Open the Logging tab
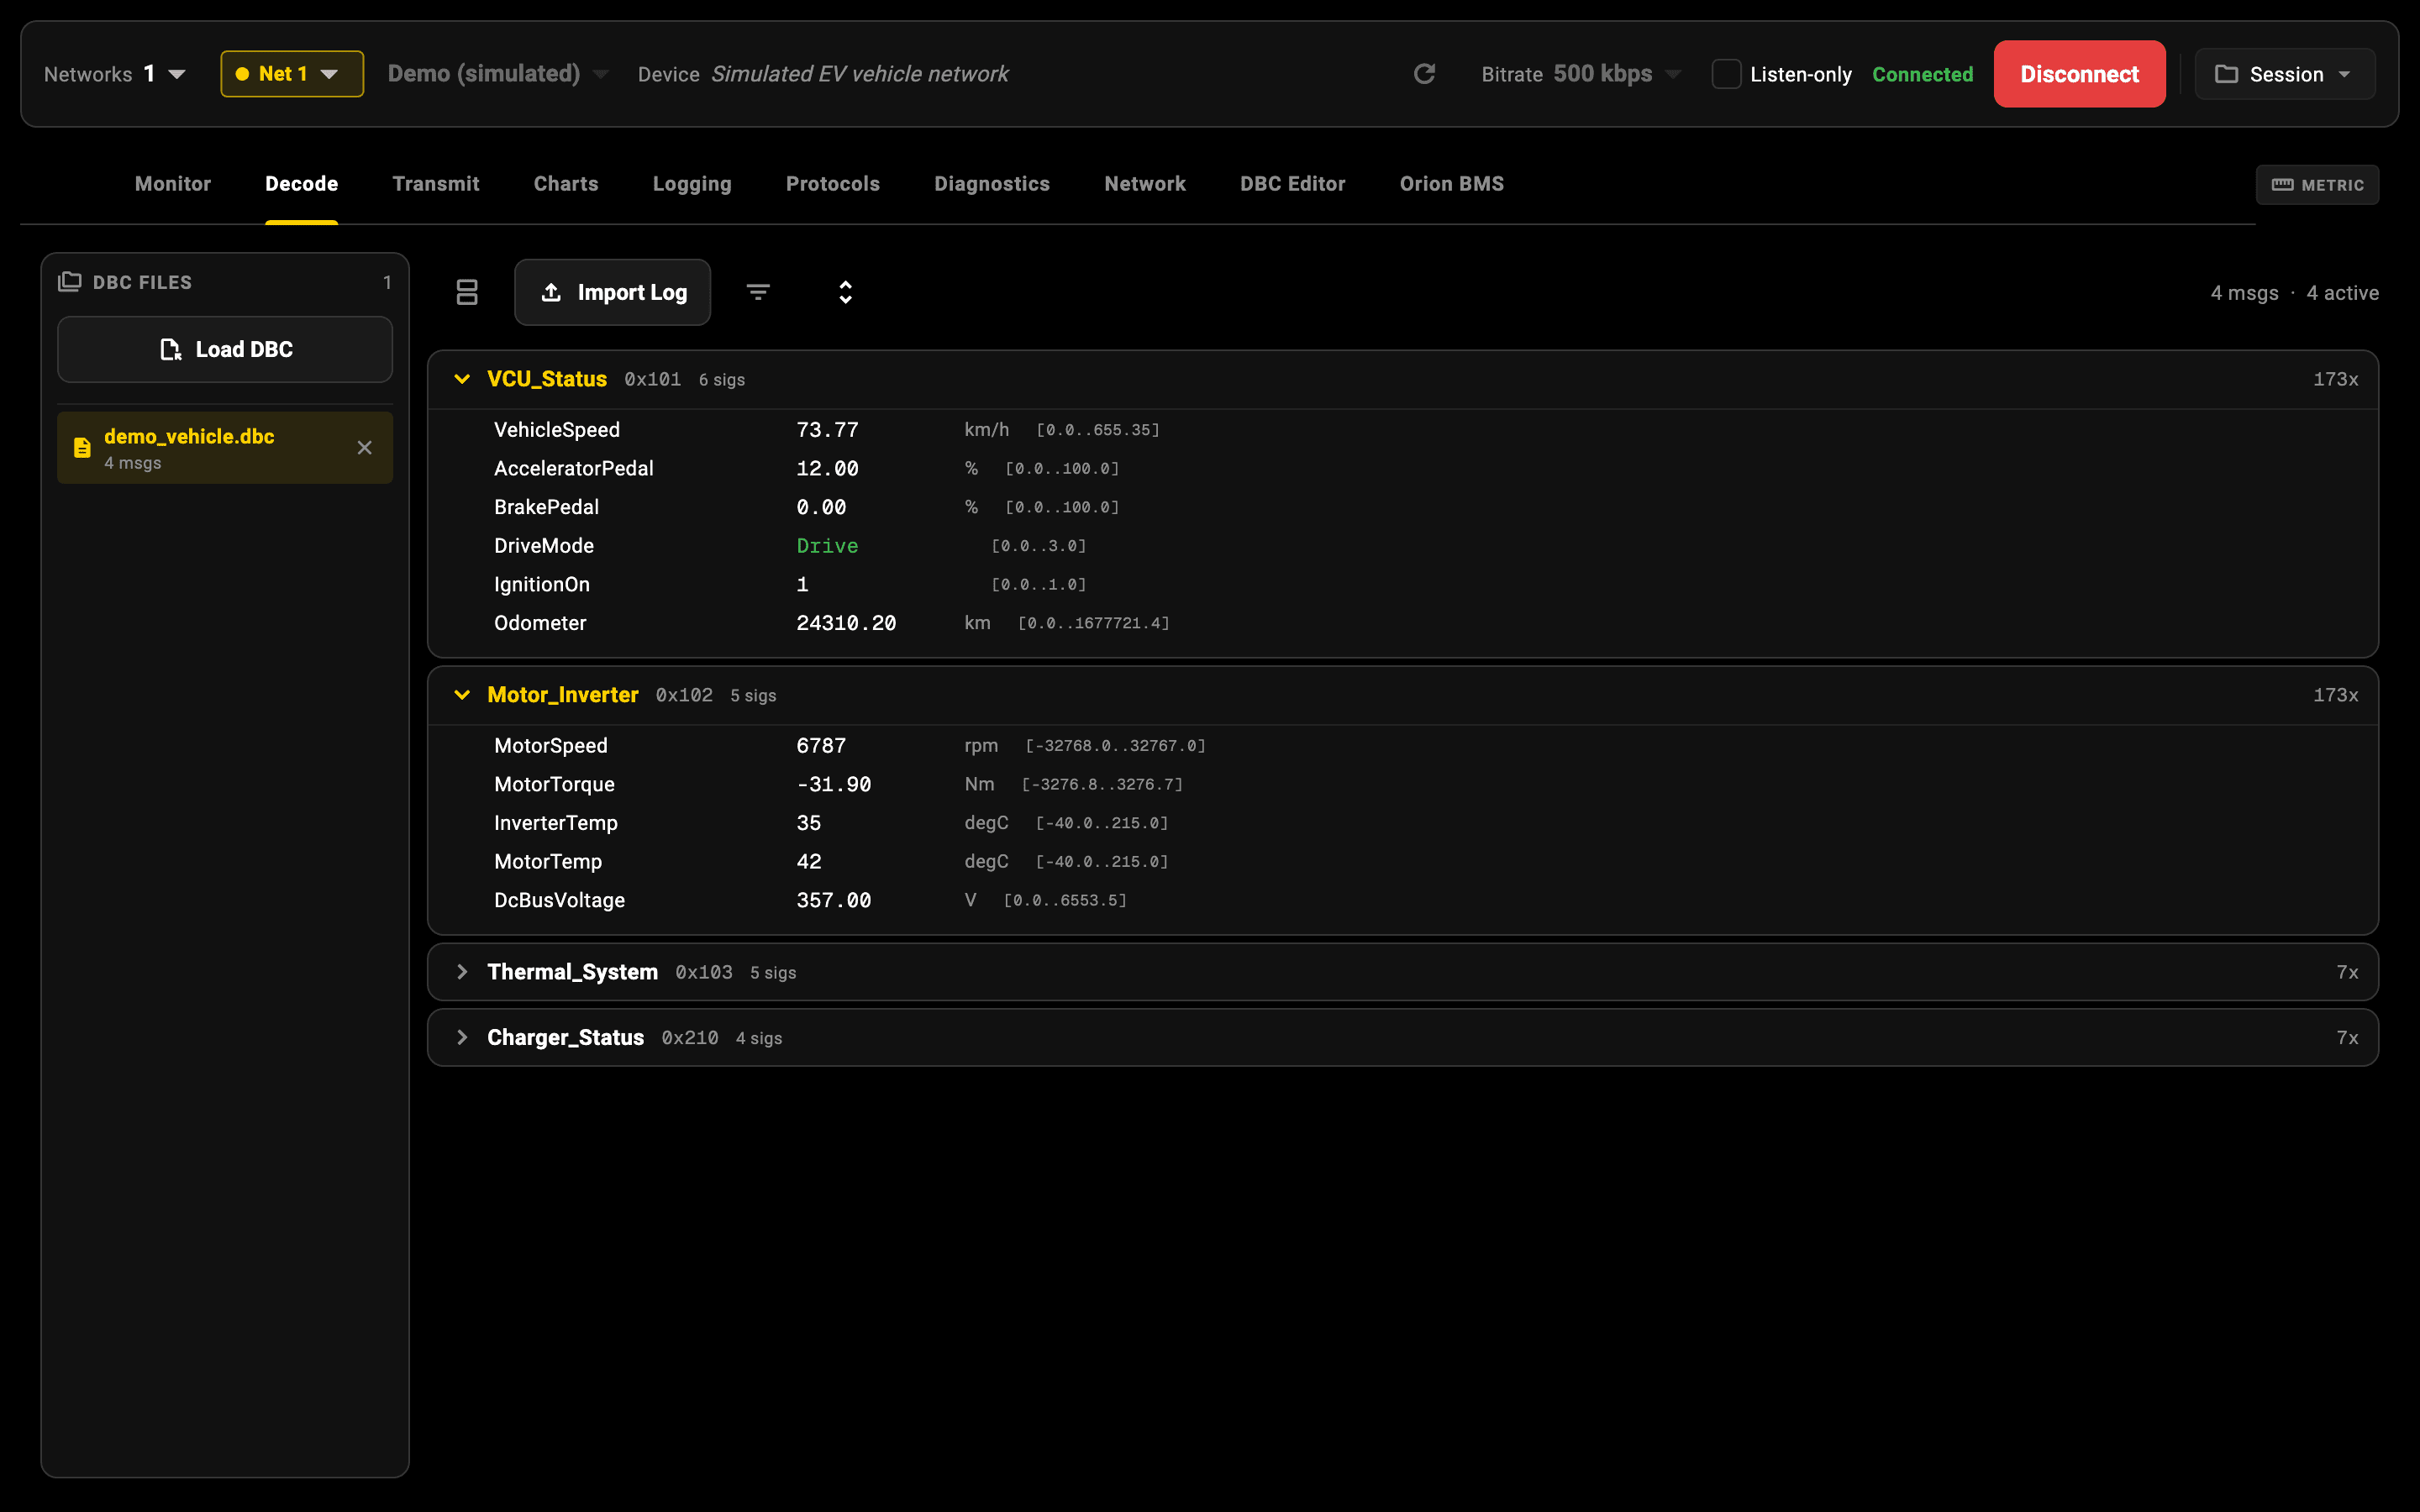Viewport: 2420px width, 1512px height. [692, 184]
